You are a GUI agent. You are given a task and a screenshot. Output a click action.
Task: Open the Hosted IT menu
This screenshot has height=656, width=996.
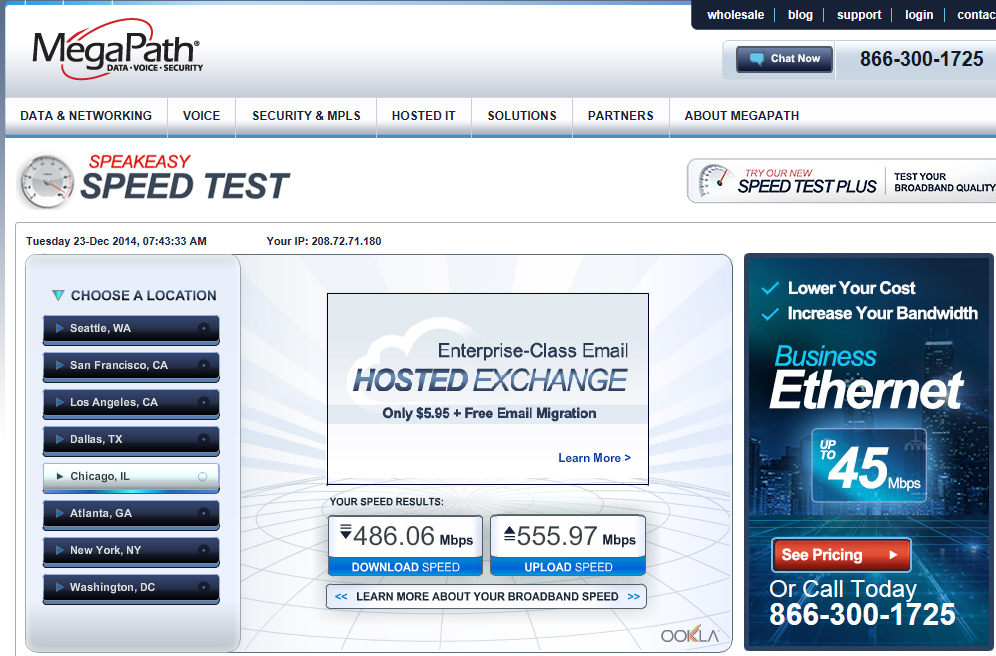[x=424, y=116]
